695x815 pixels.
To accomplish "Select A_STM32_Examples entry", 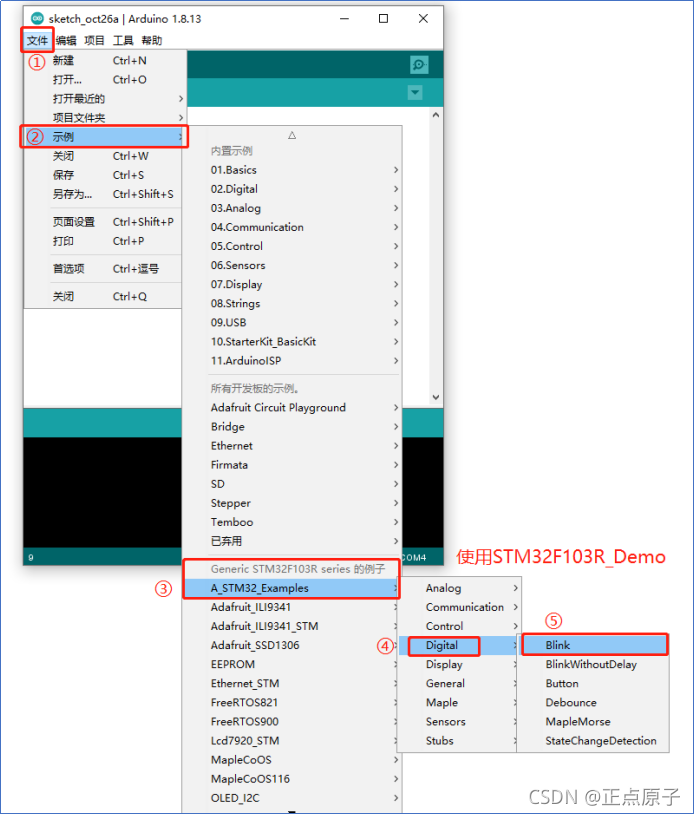I will pos(292,588).
